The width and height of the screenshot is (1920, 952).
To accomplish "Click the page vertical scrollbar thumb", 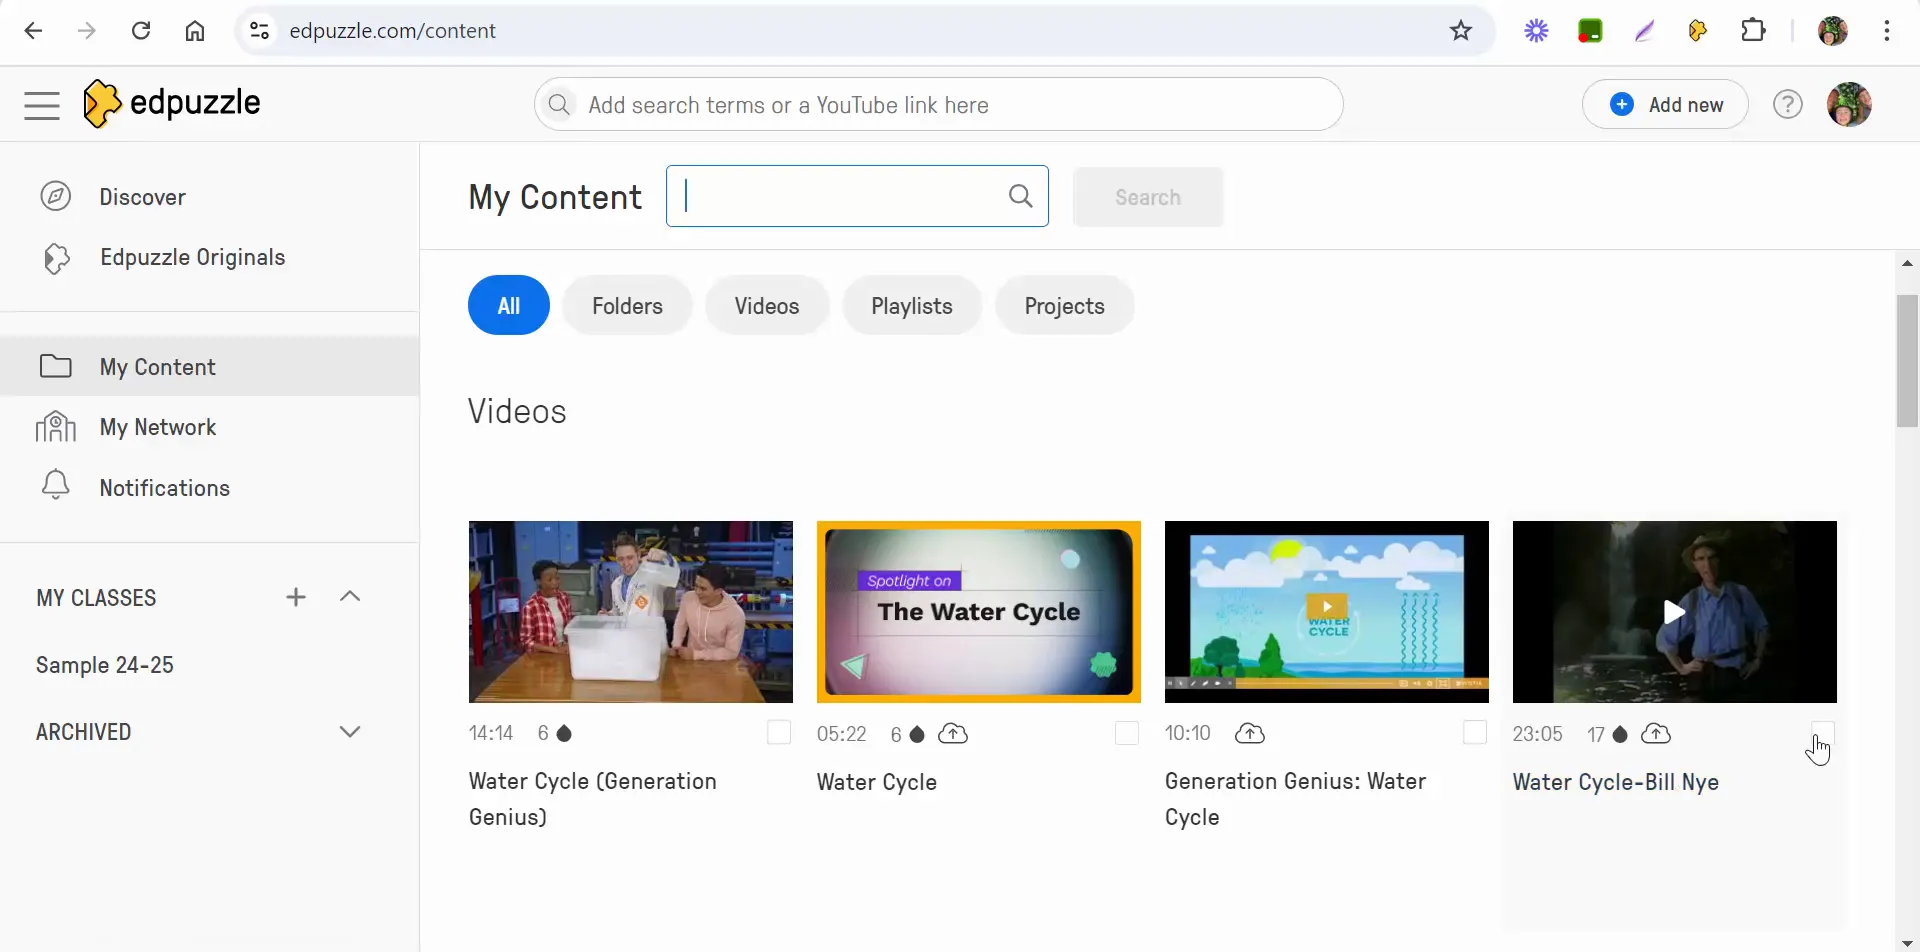I will point(1907,360).
